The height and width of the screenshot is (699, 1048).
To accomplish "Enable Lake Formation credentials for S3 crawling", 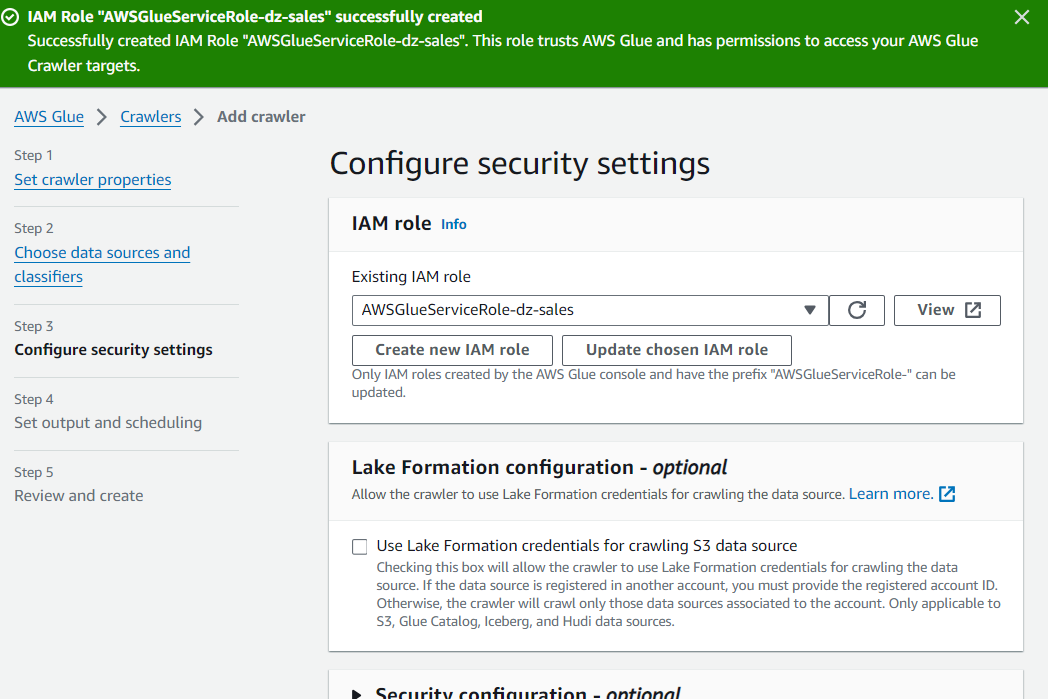I will tap(360, 546).
